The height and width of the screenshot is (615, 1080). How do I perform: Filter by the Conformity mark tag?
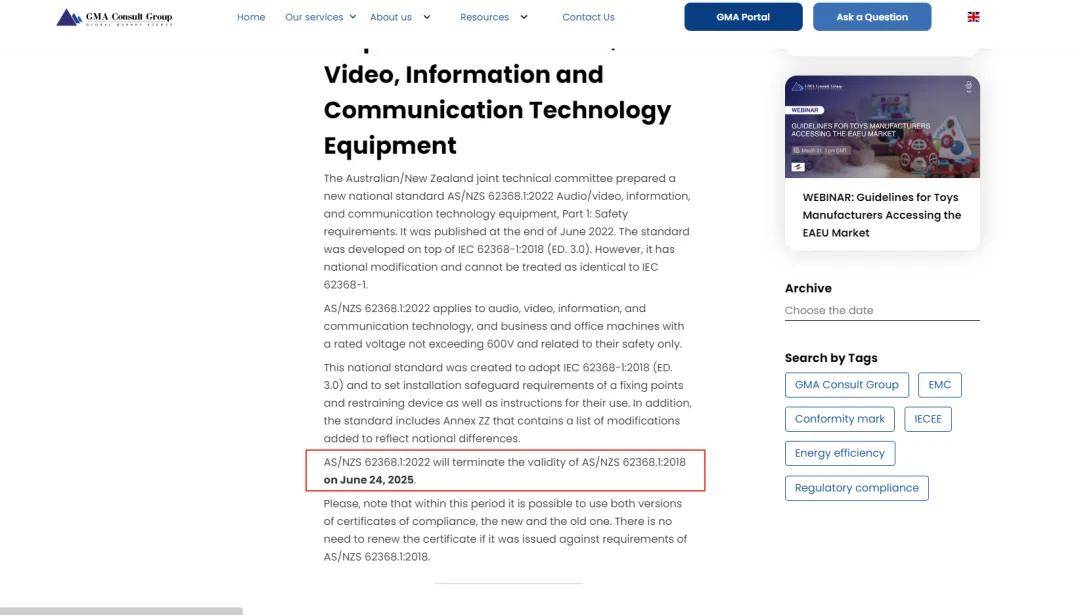[839, 419]
